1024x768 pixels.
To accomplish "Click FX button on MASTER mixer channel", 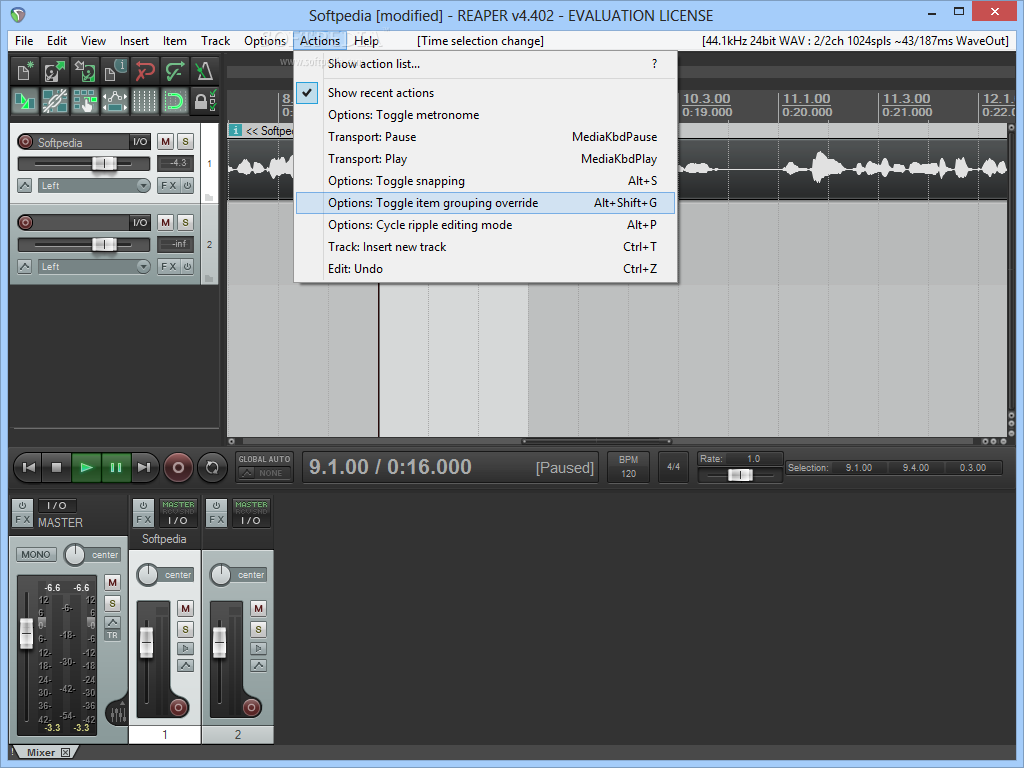I will click(x=22, y=520).
